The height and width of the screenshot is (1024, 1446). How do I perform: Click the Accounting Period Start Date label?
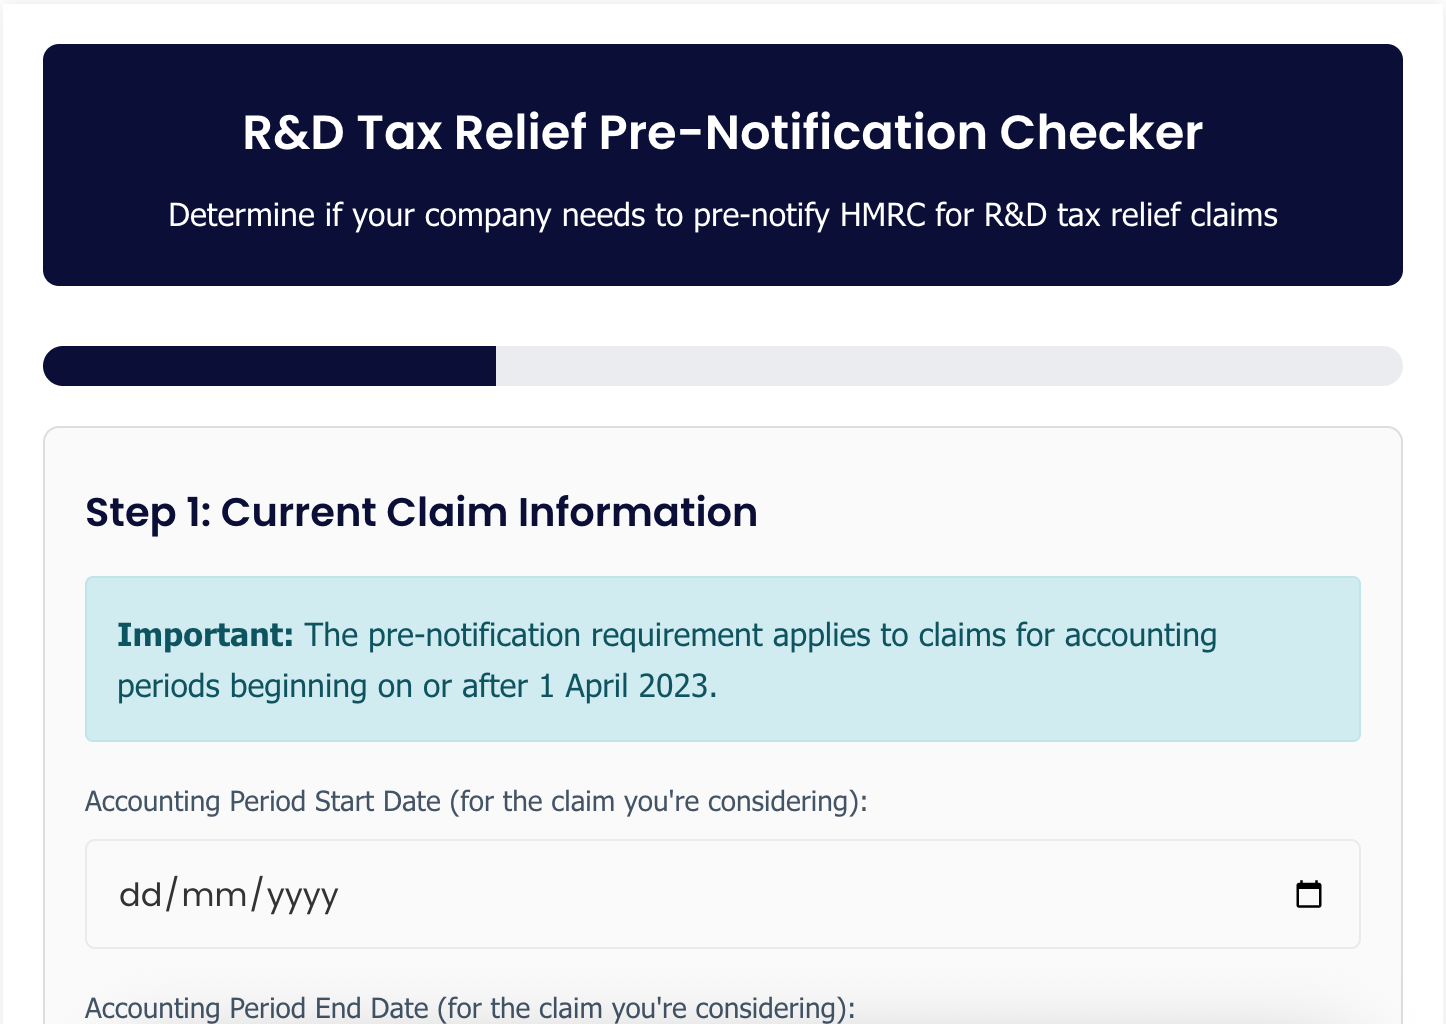tap(476, 801)
